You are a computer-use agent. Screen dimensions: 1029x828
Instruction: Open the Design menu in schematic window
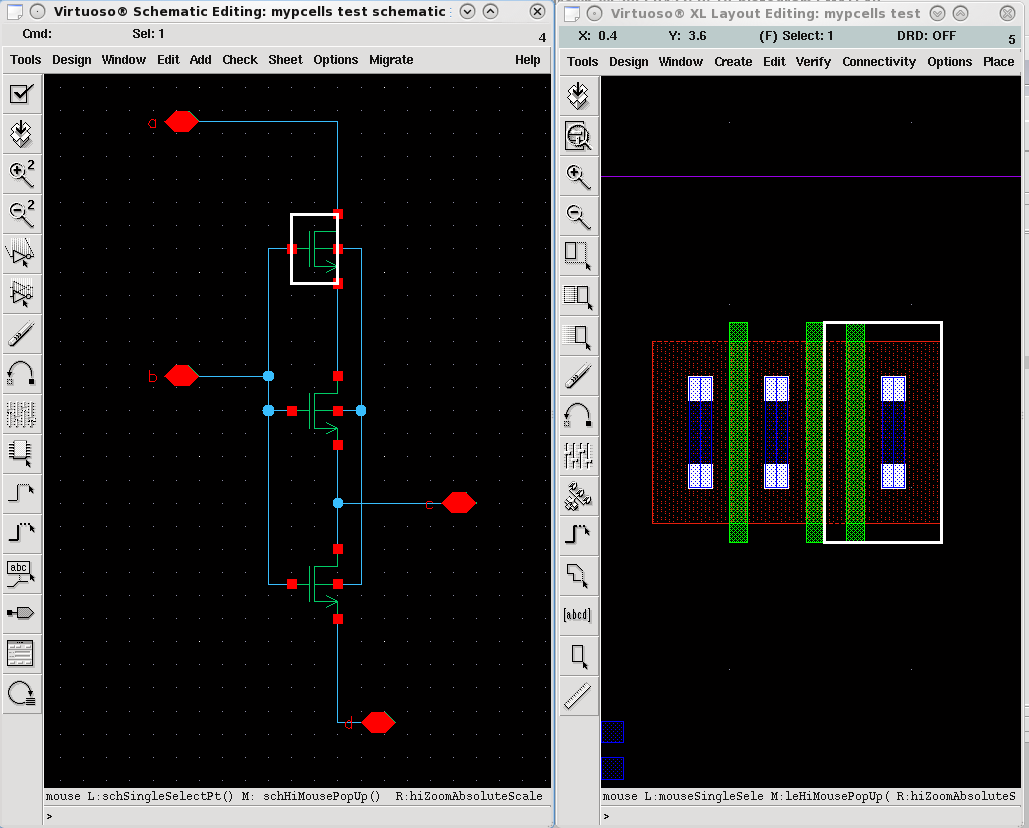(x=72, y=60)
